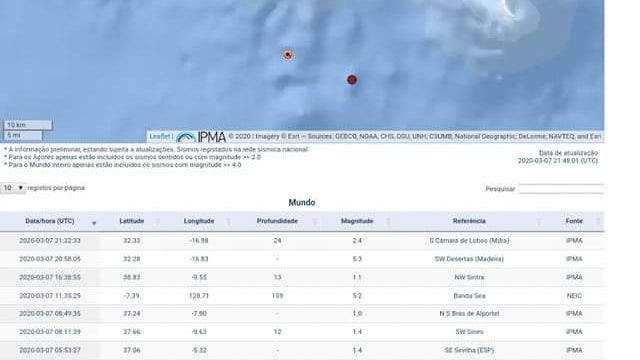The height and width of the screenshot is (360, 640).
Task: Click the large dark red earthquake marker
Action: click(352, 80)
